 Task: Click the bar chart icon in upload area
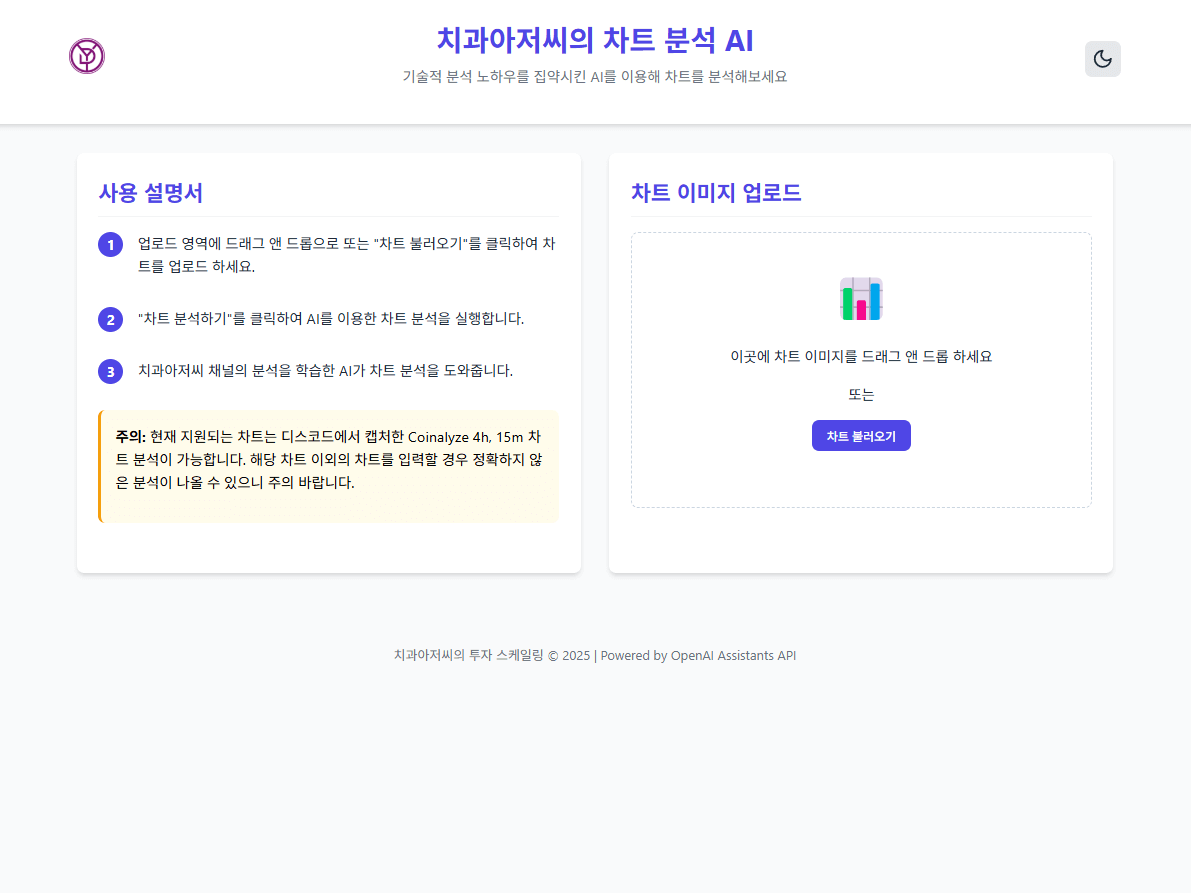(860, 299)
